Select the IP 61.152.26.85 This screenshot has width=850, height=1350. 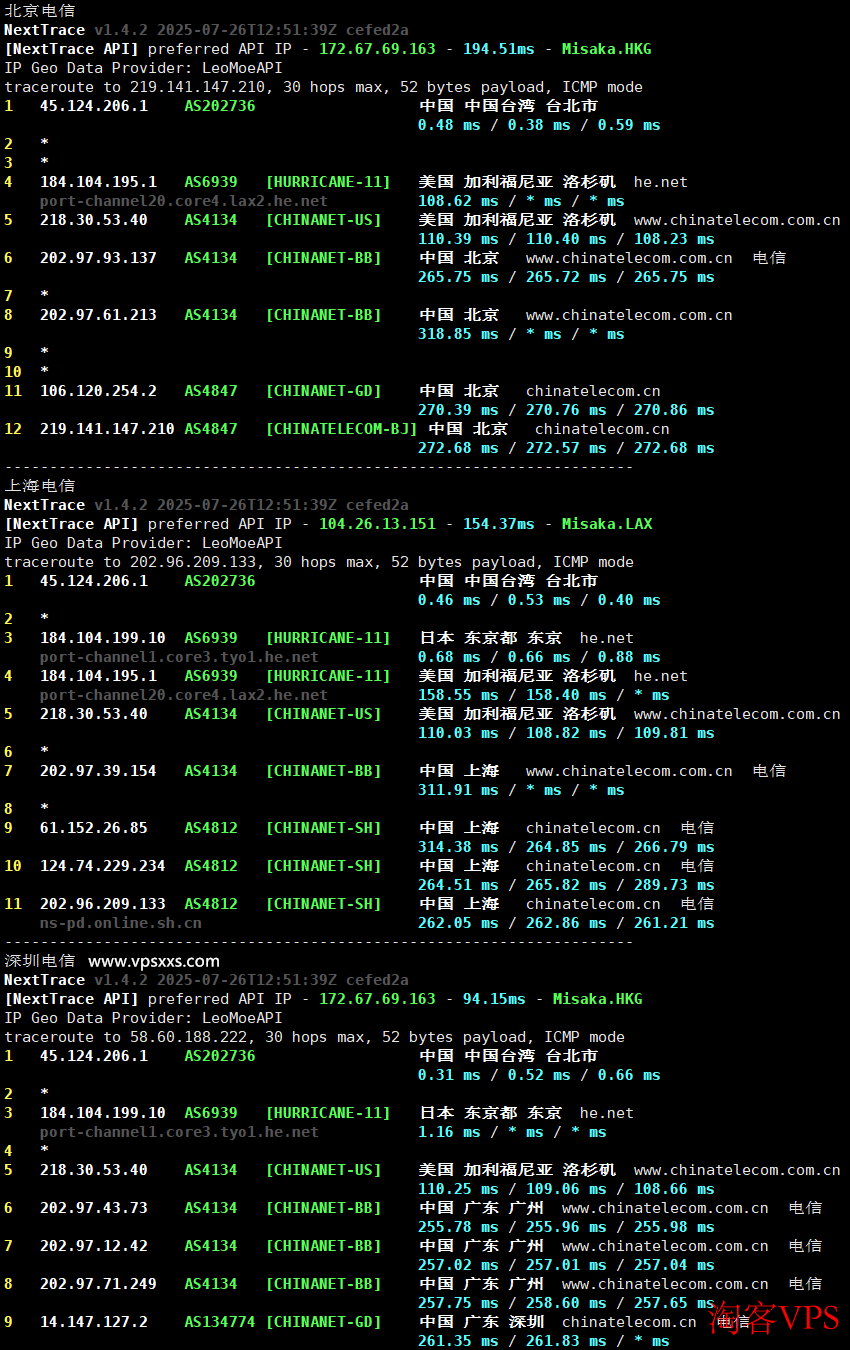[x=93, y=828]
